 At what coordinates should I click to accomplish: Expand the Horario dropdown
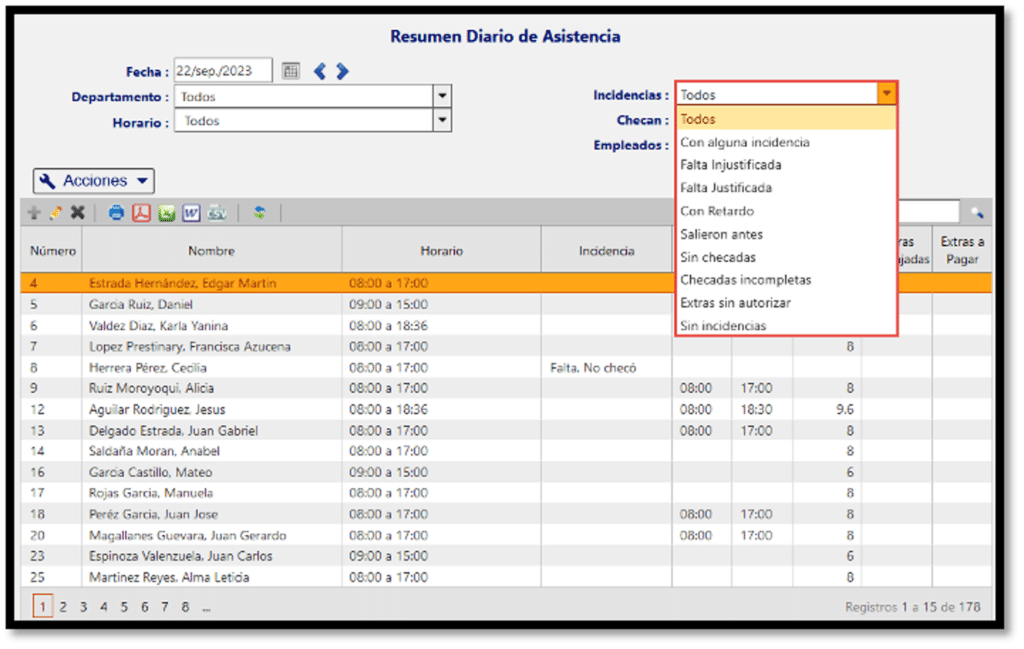point(442,121)
